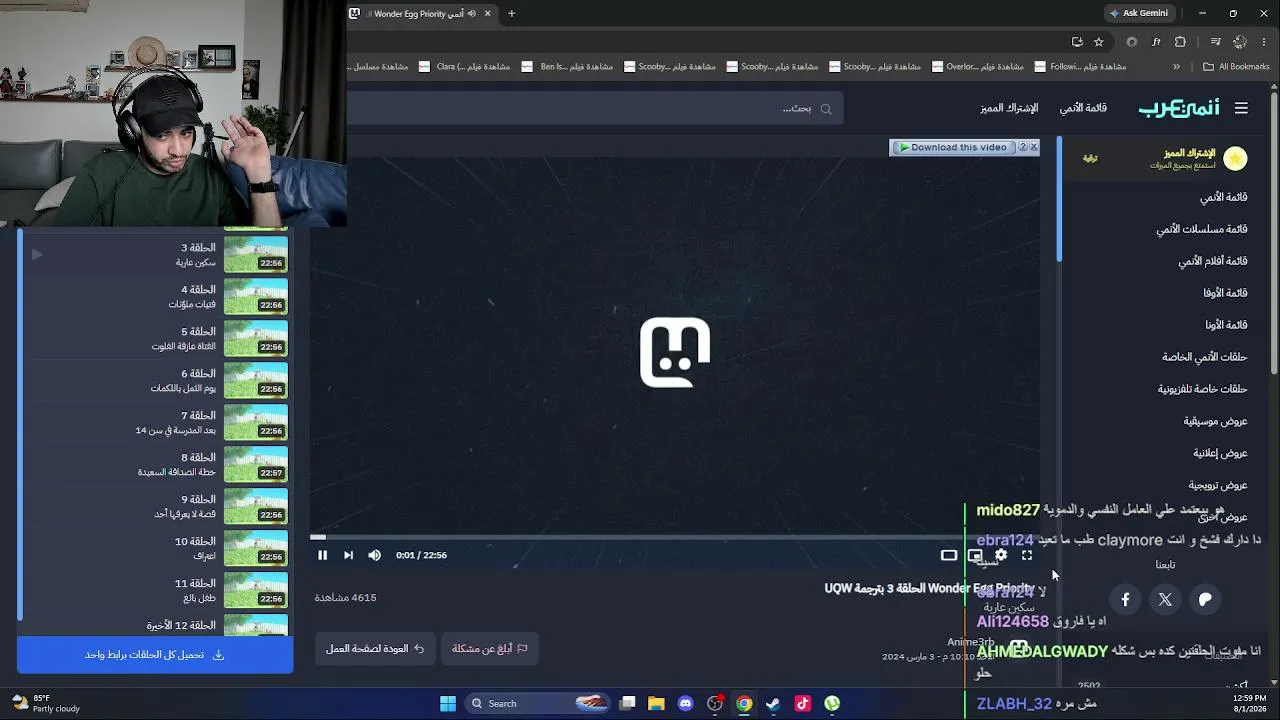
Task: Close the Download this video ad overlay
Action: (x=1034, y=147)
